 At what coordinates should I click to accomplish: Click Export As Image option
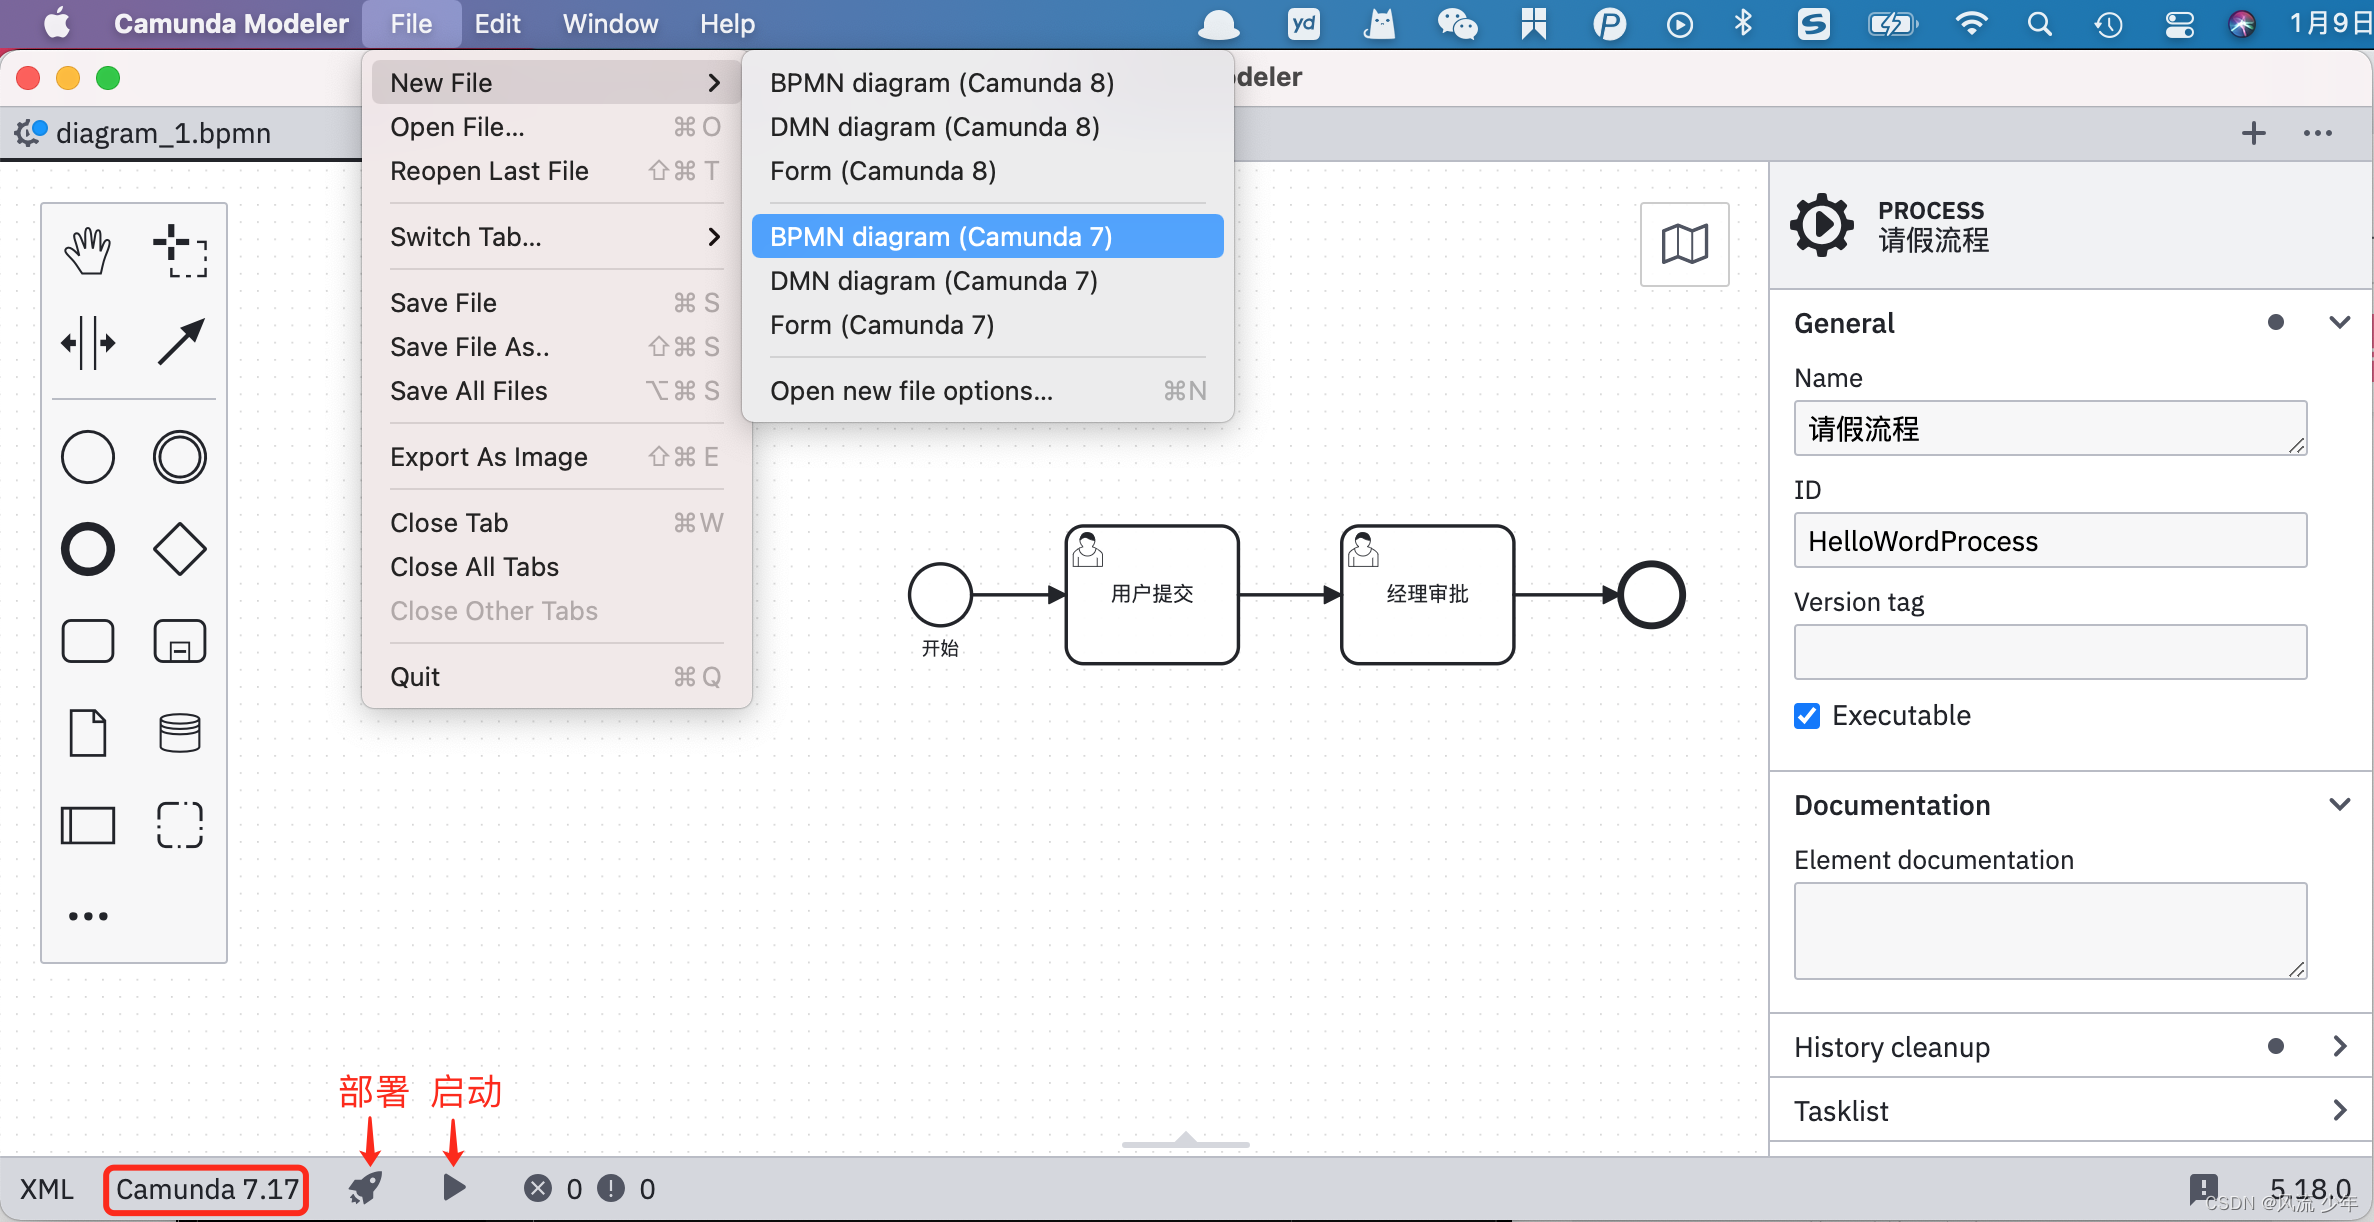(488, 457)
